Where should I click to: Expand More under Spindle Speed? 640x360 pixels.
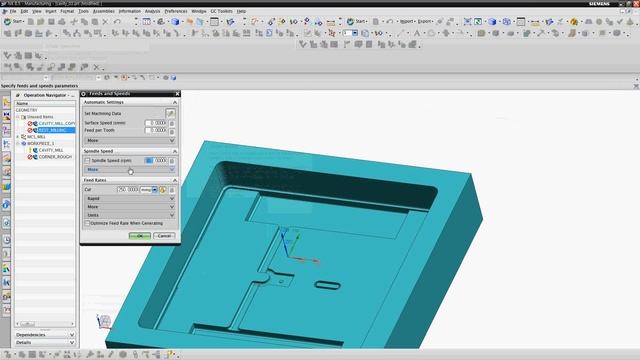(x=130, y=169)
